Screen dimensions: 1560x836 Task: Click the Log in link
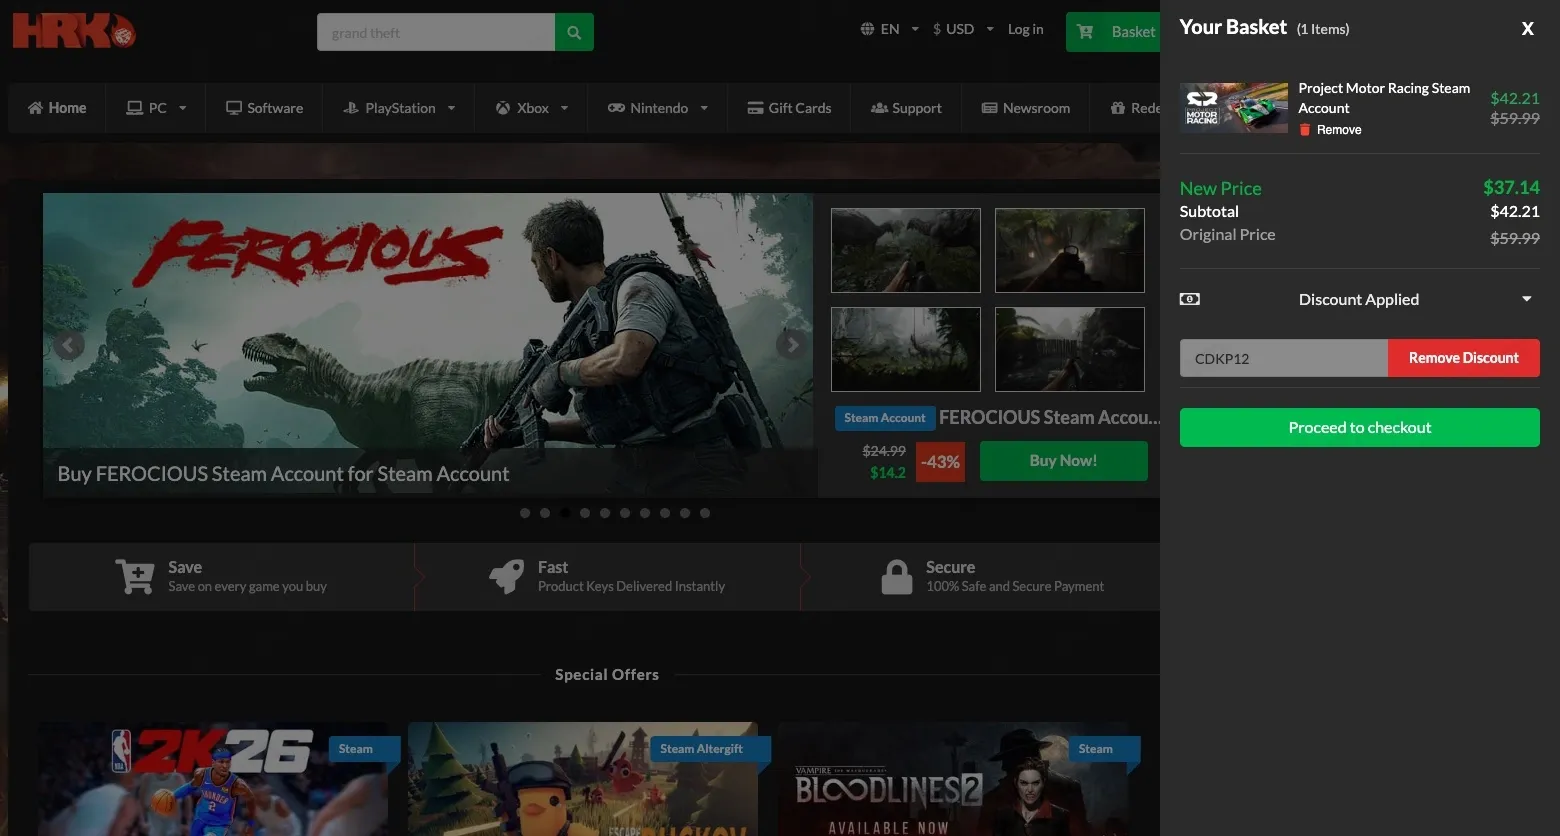pos(1025,29)
